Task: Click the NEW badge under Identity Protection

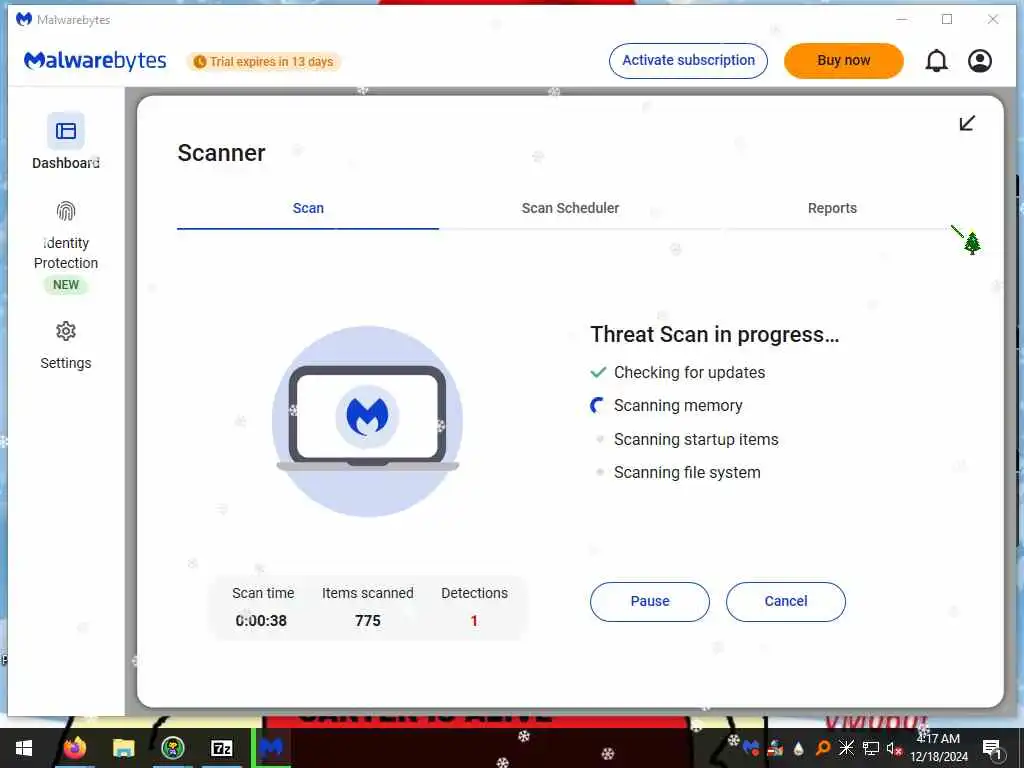Action: coord(66,285)
